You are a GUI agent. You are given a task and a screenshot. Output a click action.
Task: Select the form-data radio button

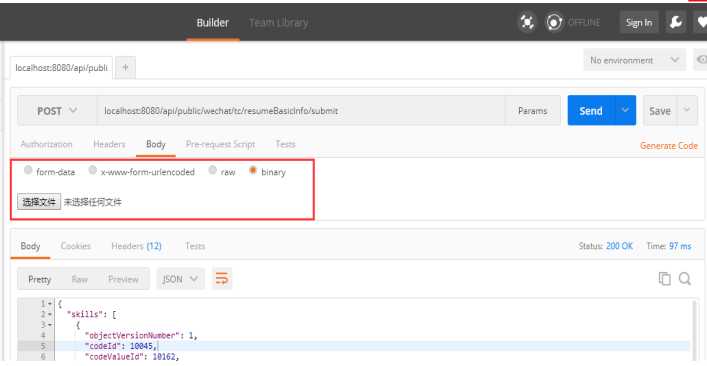point(28,170)
